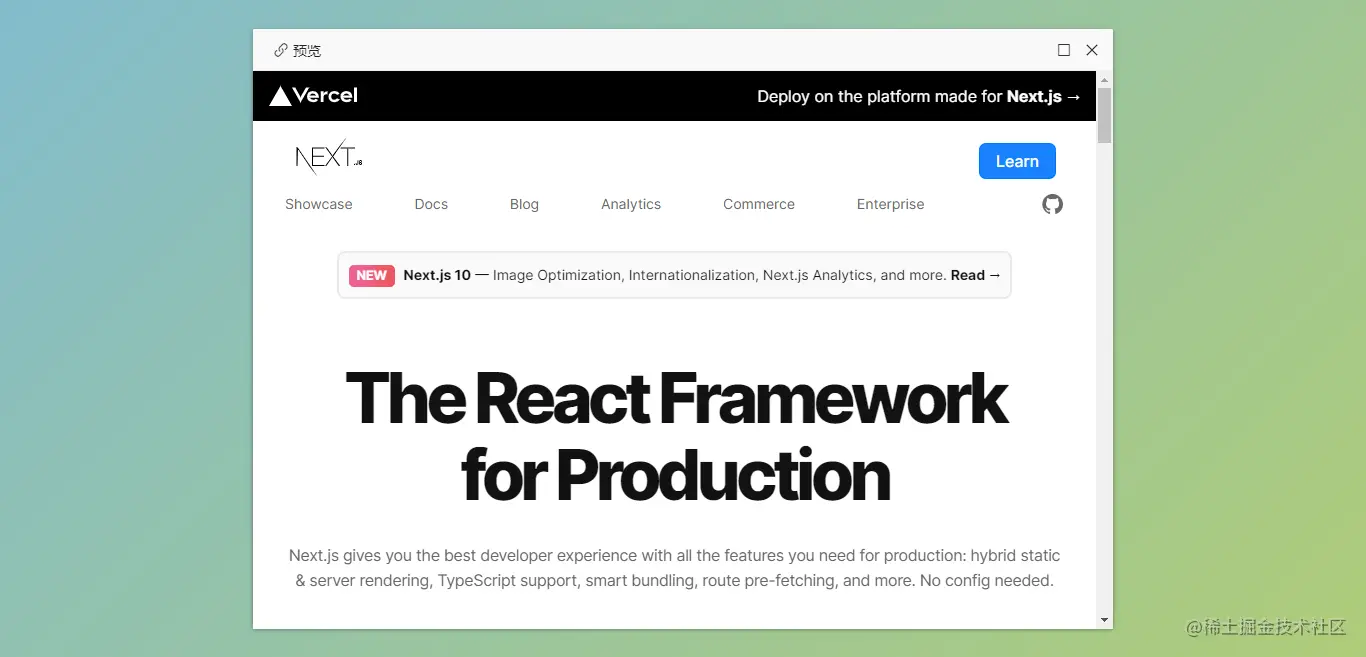This screenshot has width=1366, height=657.
Task: Open the Next.js logo homepage link
Action: [x=329, y=156]
